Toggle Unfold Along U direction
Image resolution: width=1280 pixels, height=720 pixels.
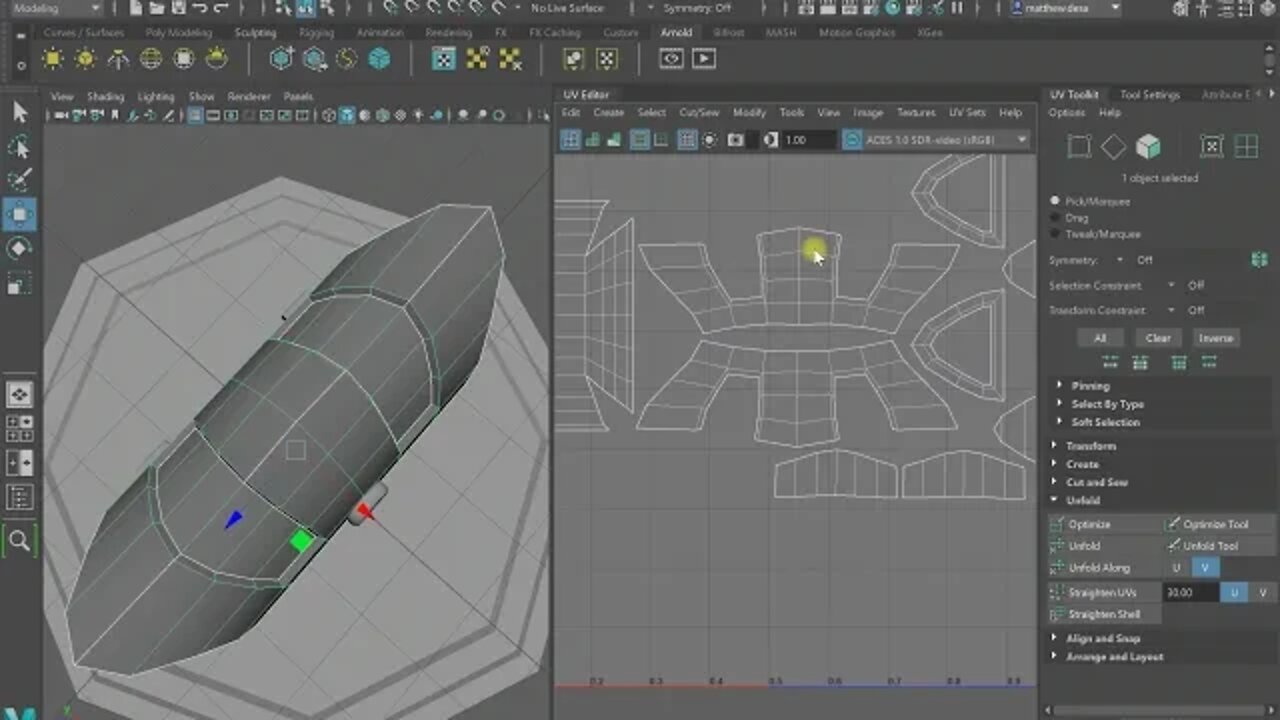coord(1177,568)
